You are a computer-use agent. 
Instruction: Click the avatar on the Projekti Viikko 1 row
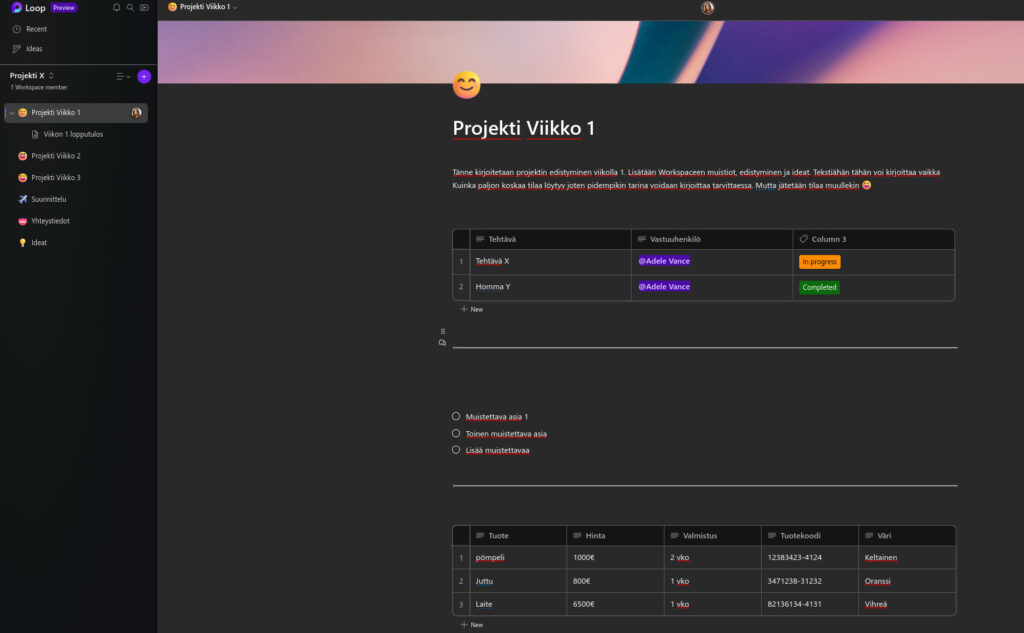(136, 112)
